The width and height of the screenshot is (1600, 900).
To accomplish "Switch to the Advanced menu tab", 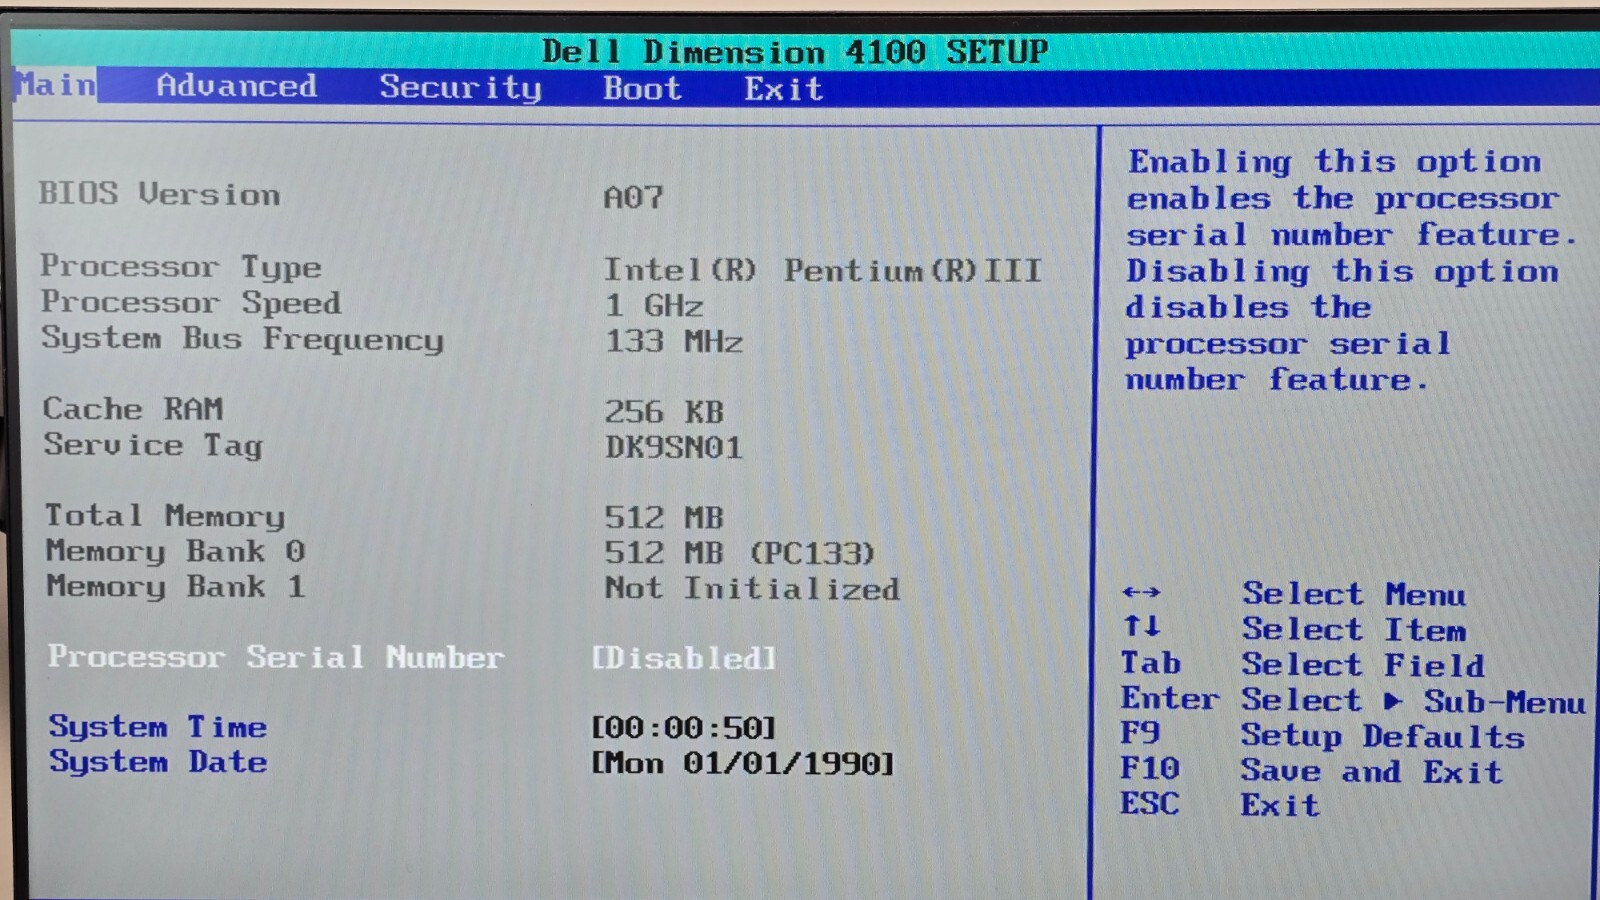I will point(237,86).
